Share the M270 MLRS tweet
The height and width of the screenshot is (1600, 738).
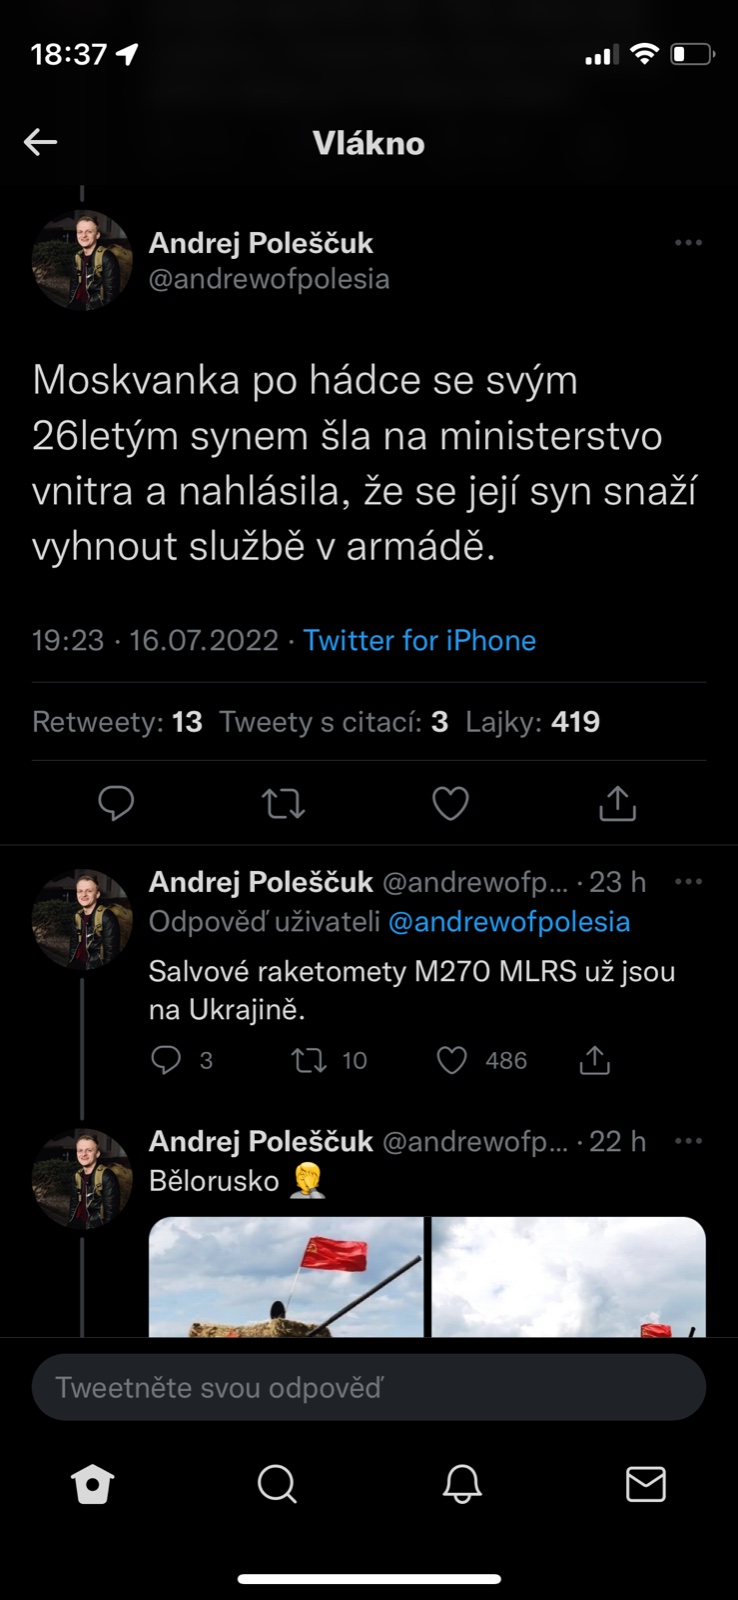click(x=595, y=1060)
